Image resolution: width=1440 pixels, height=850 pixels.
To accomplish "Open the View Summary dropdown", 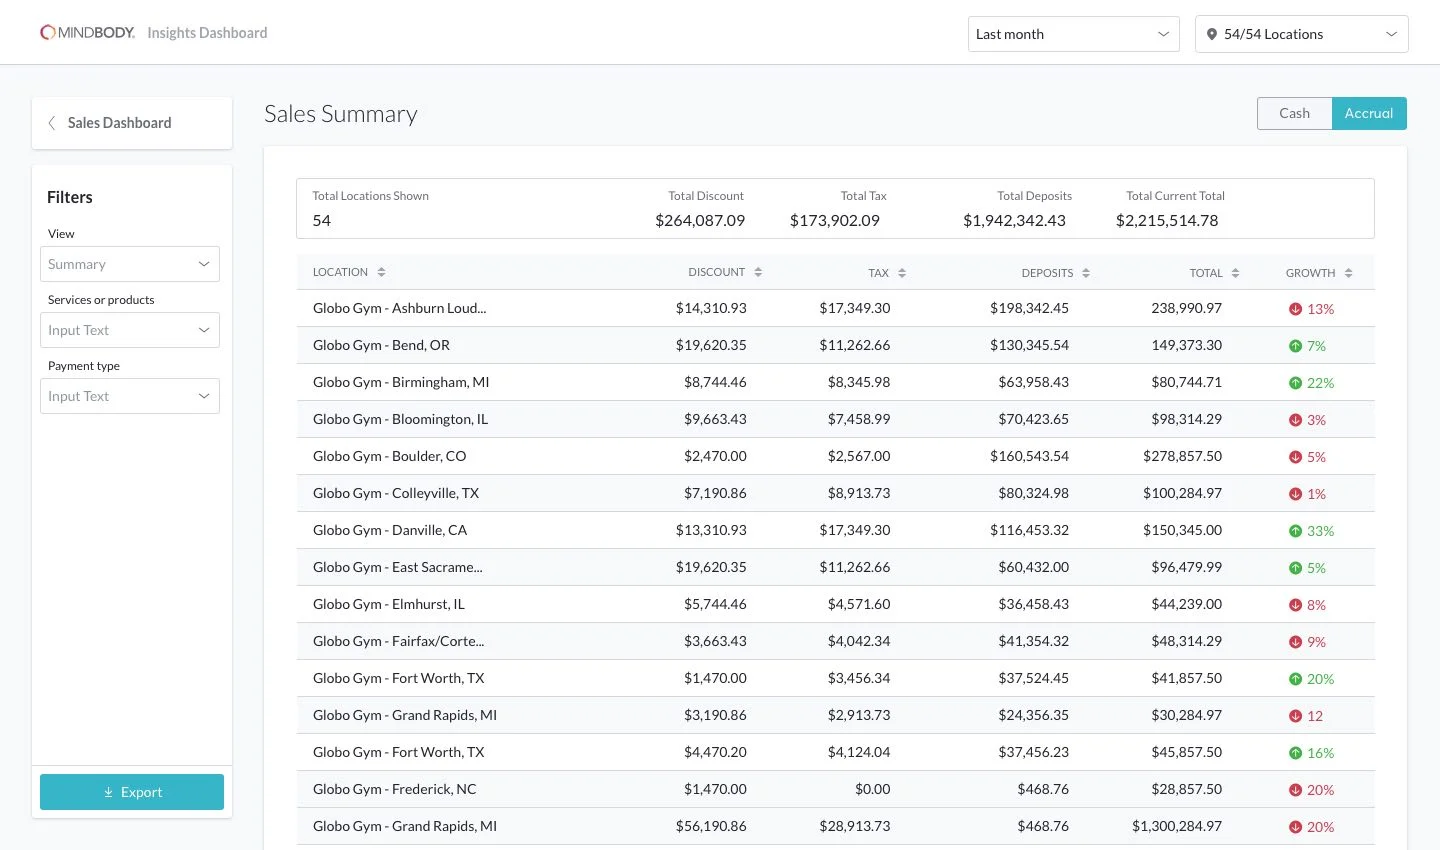I will point(130,264).
